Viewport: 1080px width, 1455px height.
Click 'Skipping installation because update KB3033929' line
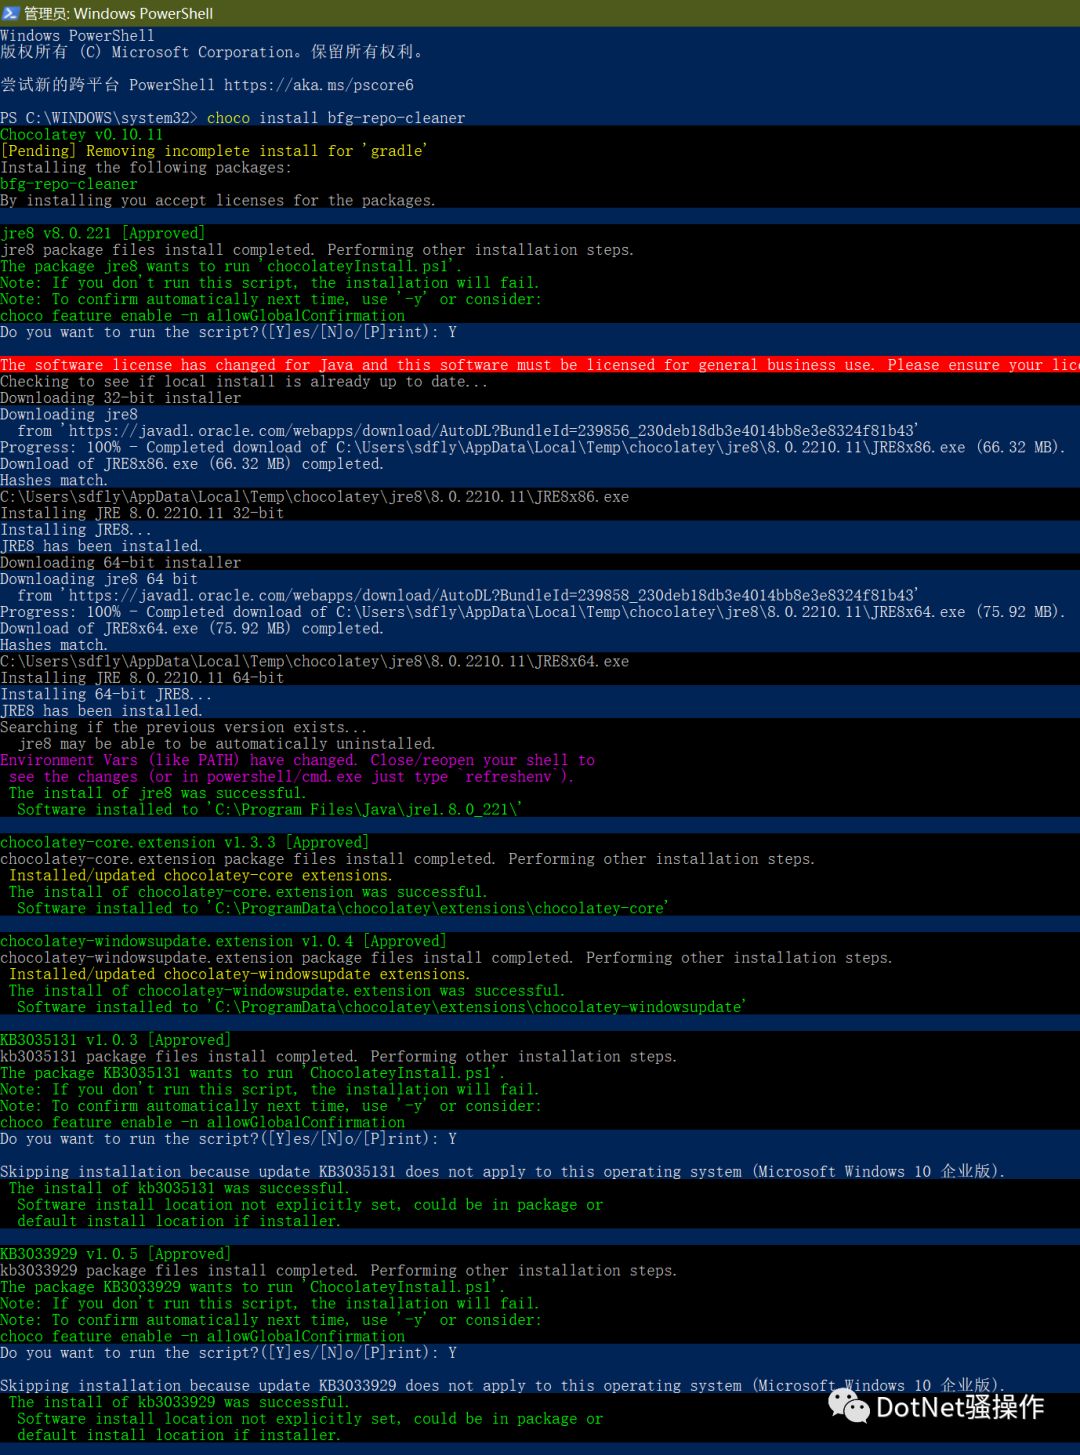(x=502, y=1386)
